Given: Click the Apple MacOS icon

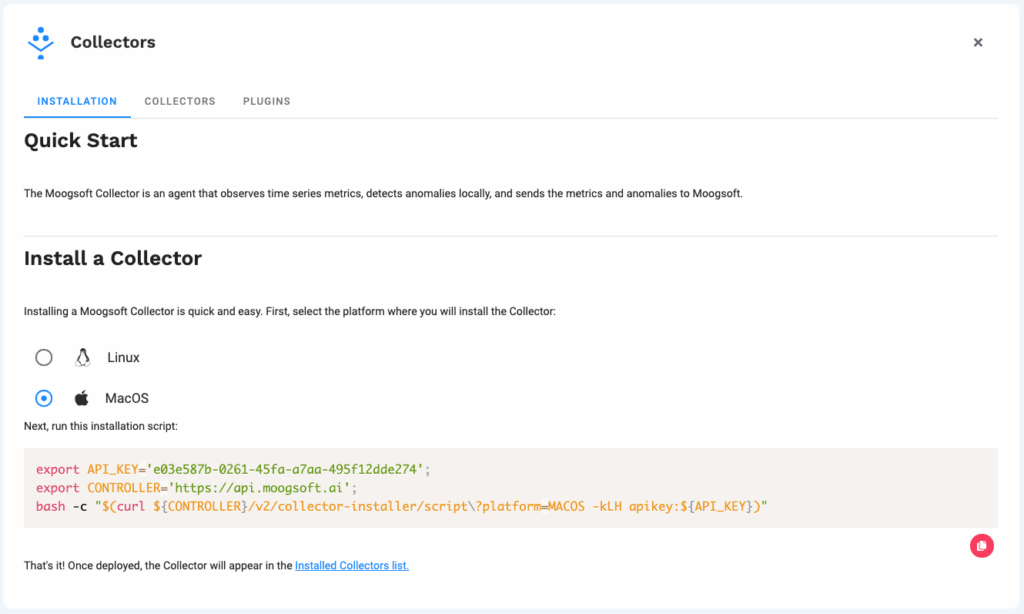Looking at the screenshot, I should click(x=82, y=398).
